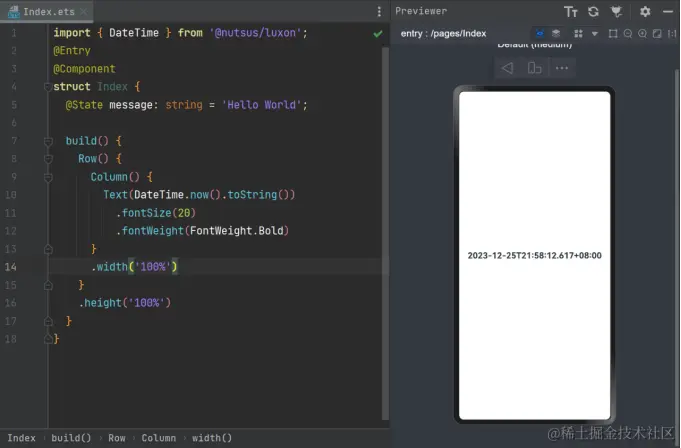Click the device back triangle button

tap(507, 68)
